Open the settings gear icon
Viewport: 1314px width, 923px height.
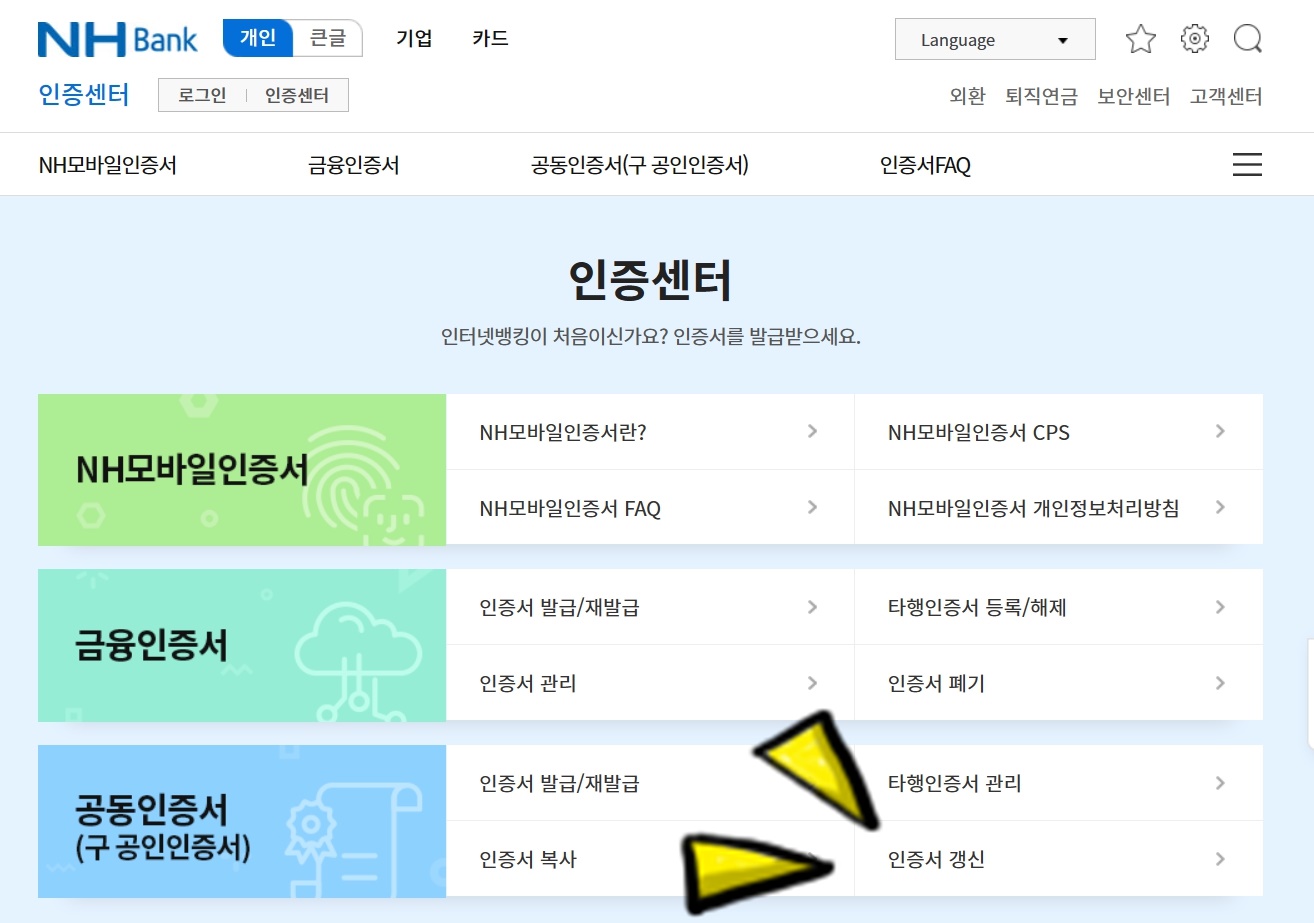click(1194, 40)
